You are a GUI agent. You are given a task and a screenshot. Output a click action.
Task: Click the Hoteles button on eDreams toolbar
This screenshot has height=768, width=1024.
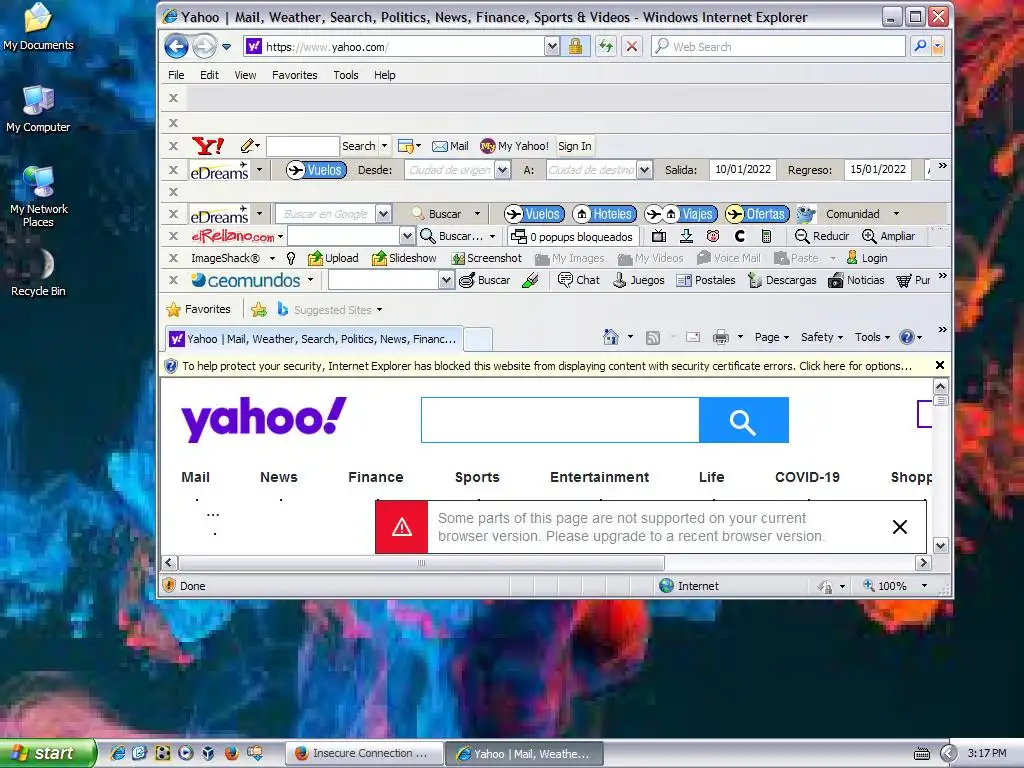[x=605, y=214]
